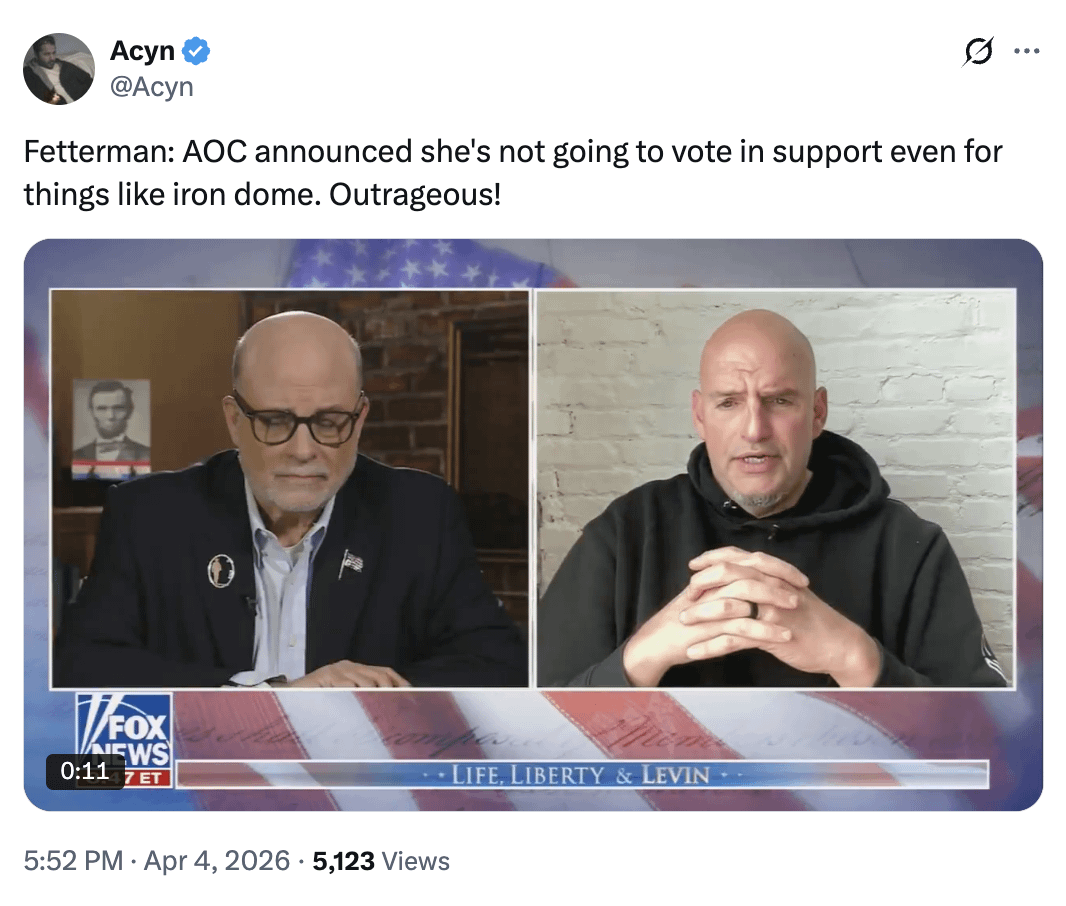View the 5,123 Views count
This screenshot has height=906, width=1066.
tap(381, 861)
